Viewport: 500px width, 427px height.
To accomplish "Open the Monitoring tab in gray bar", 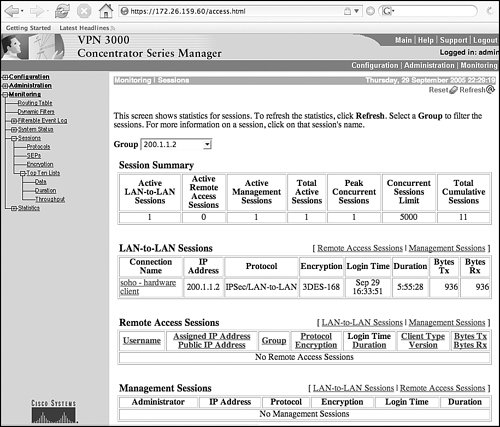I will point(479,65).
